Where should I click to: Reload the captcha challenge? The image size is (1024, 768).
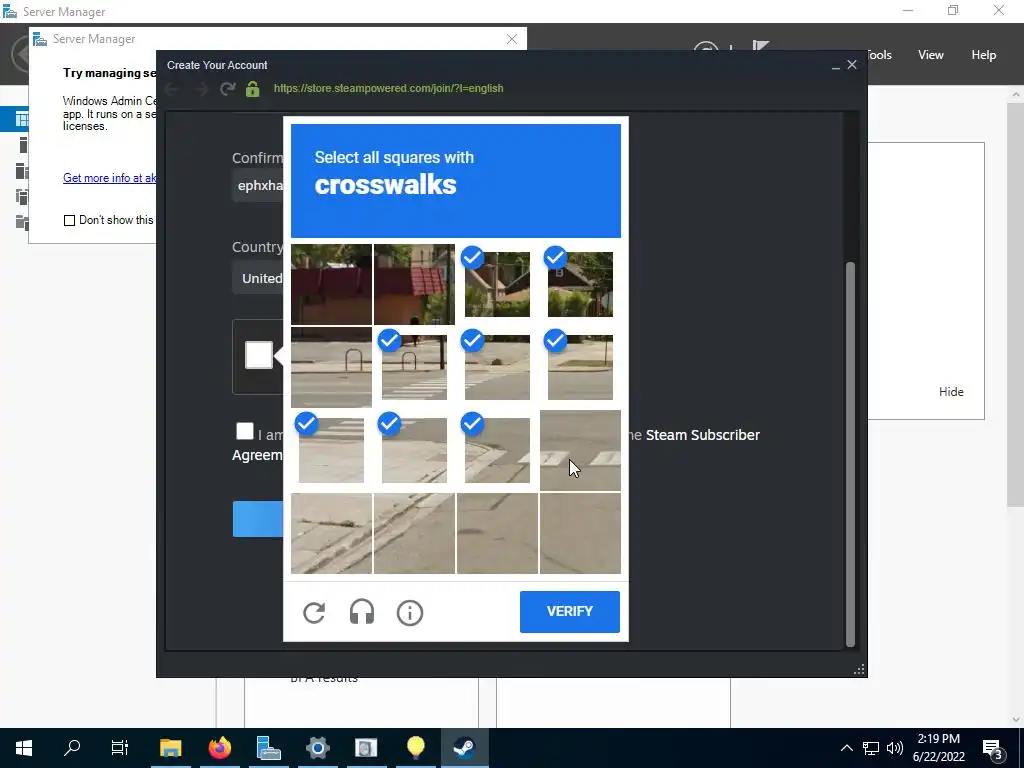[314, 613]
